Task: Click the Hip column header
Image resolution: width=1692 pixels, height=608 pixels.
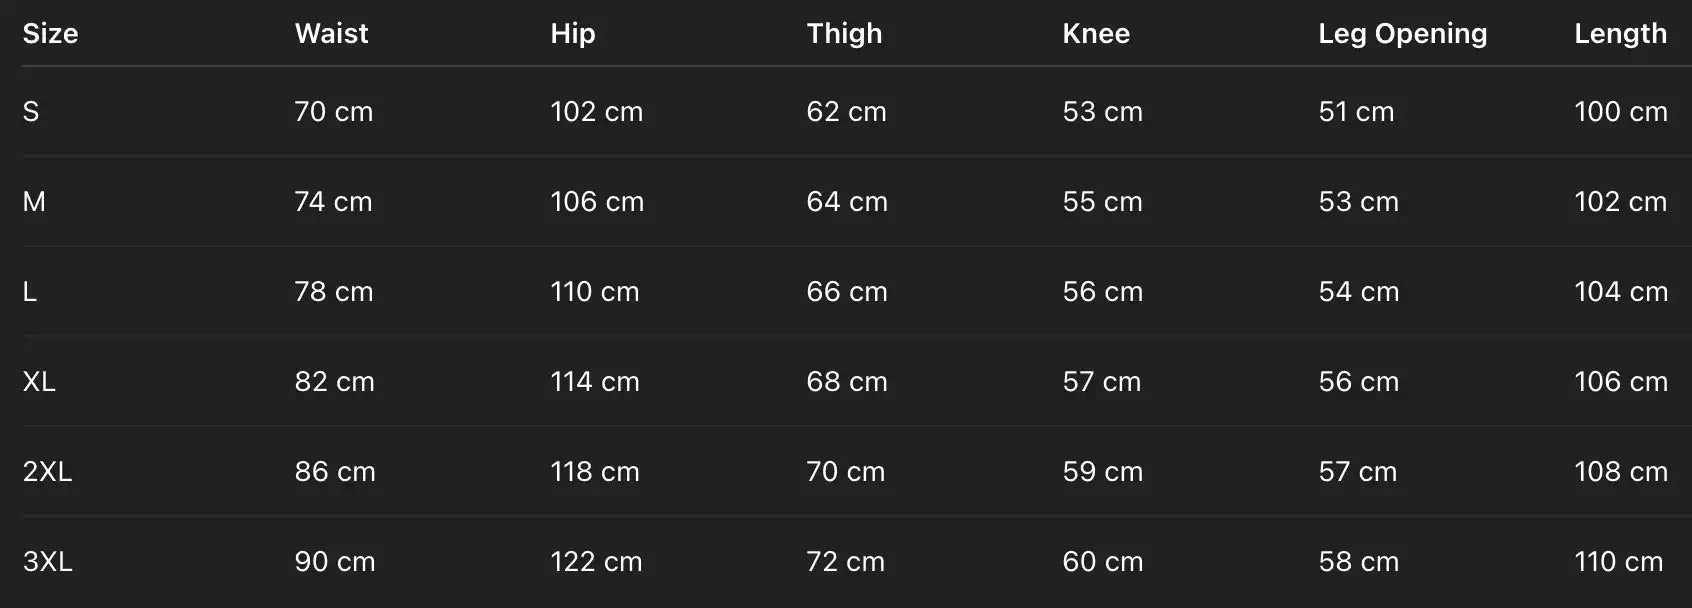Action: click(572, 34)
